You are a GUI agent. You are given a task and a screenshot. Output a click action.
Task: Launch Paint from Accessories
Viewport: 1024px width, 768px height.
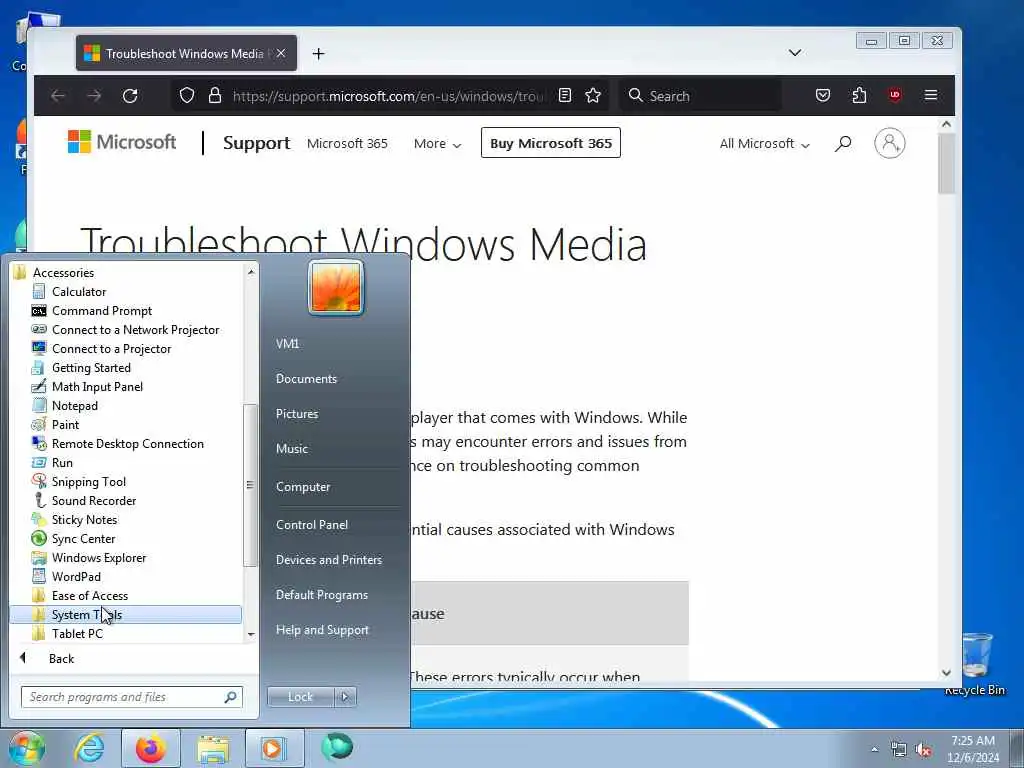click(x=65, y=424)
